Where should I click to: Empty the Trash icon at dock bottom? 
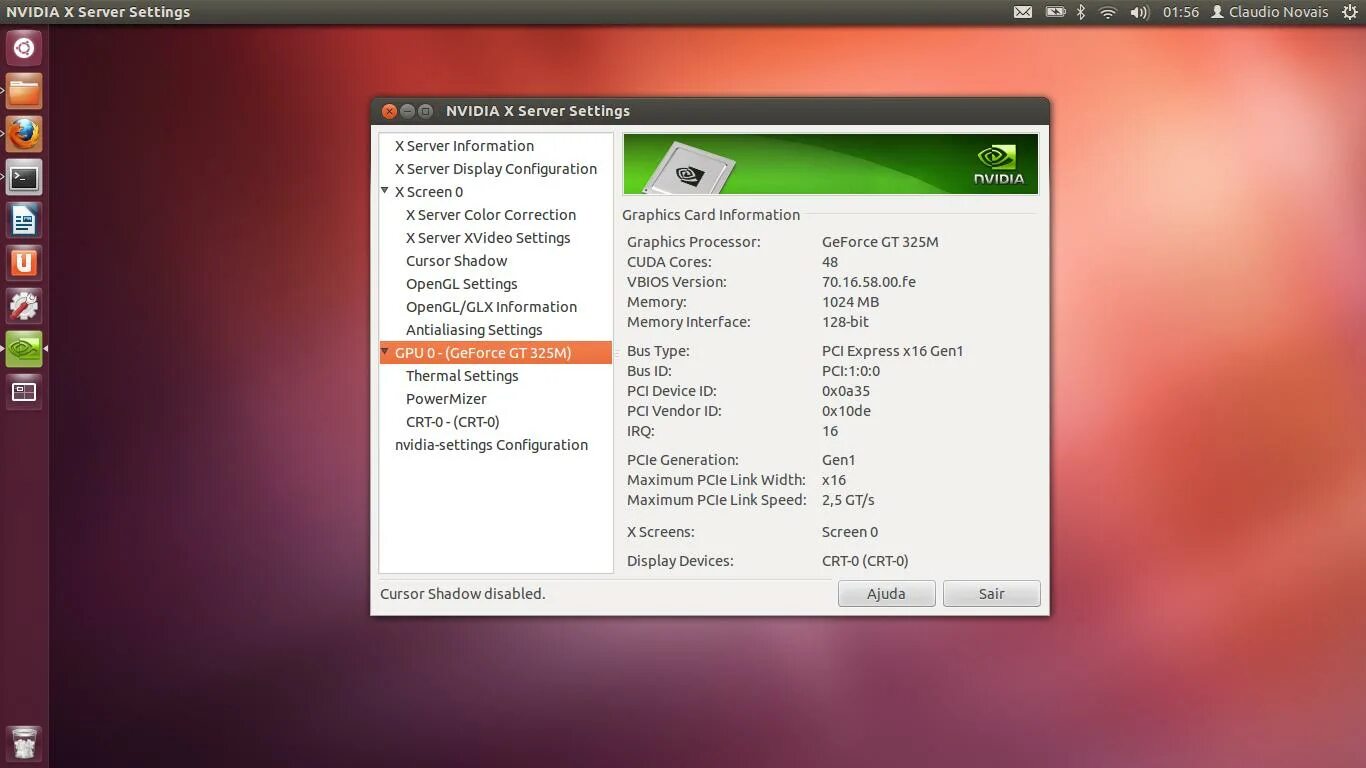pos(23,743)
